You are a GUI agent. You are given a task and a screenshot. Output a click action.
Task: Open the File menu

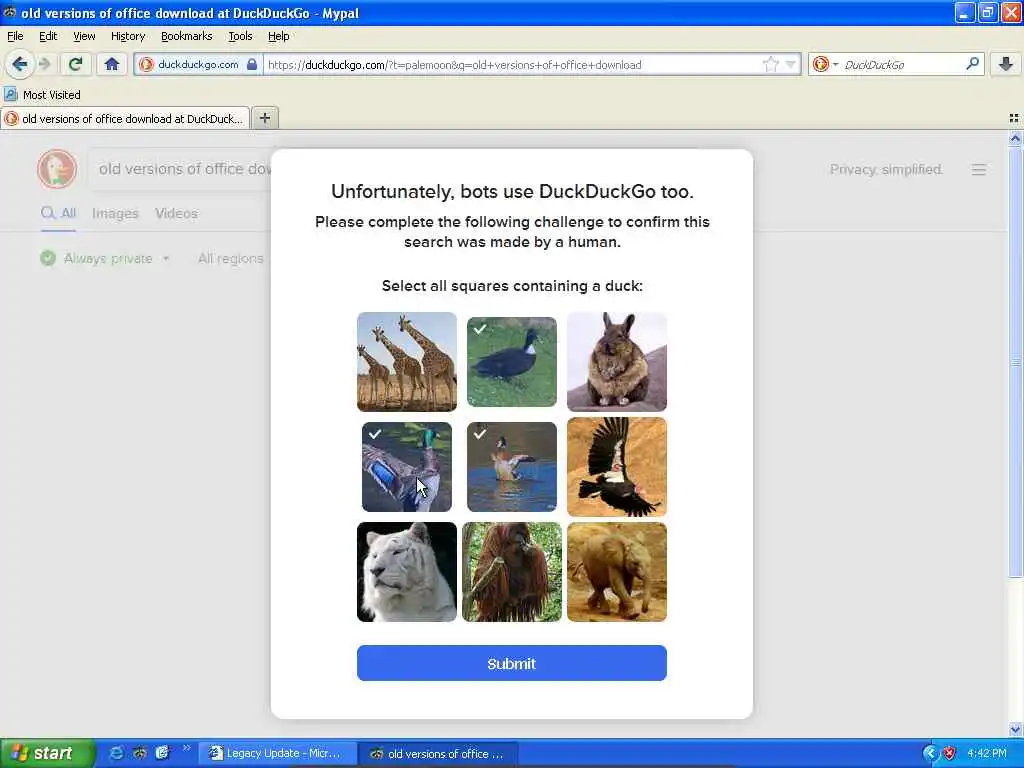[x=15, y=36]
